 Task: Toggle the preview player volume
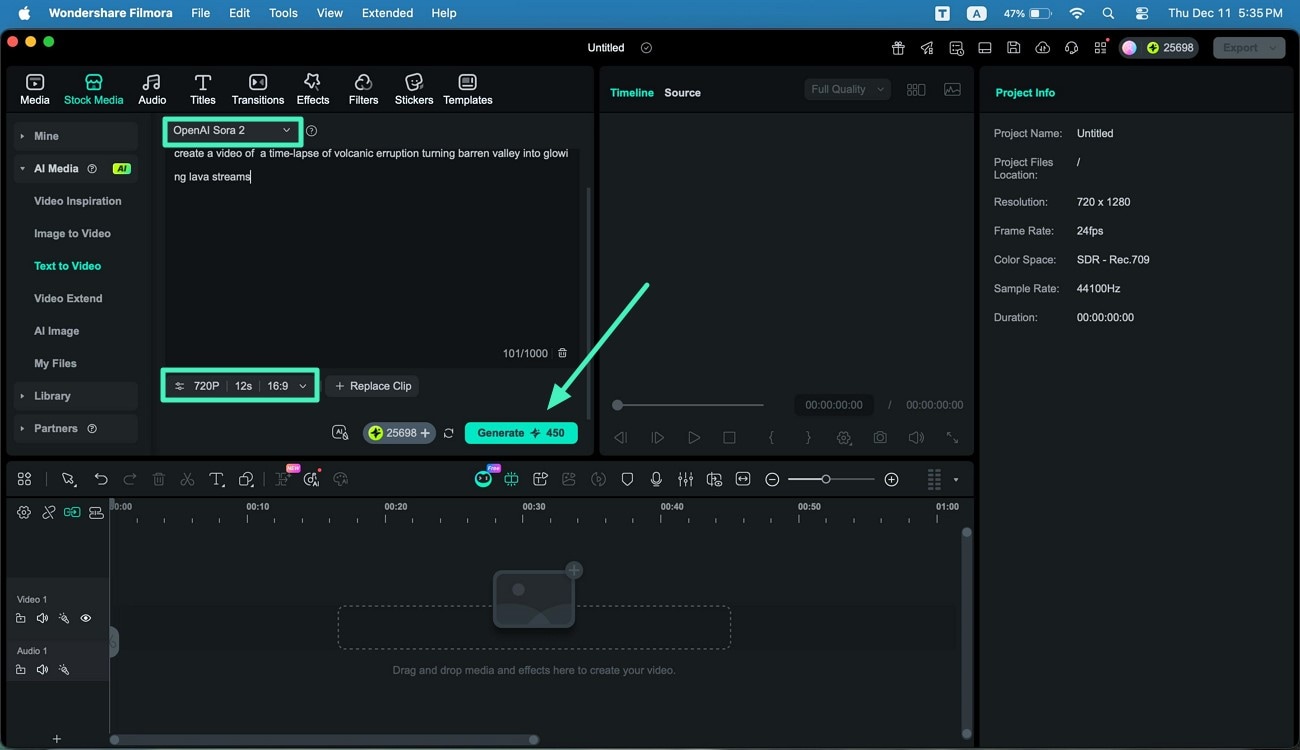(x=916, y=438)
